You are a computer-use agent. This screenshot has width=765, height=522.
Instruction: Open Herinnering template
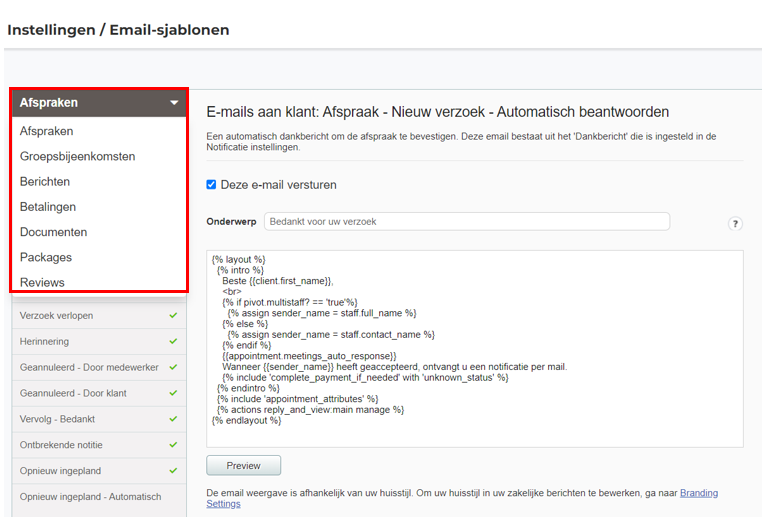[x=99, y=341]
